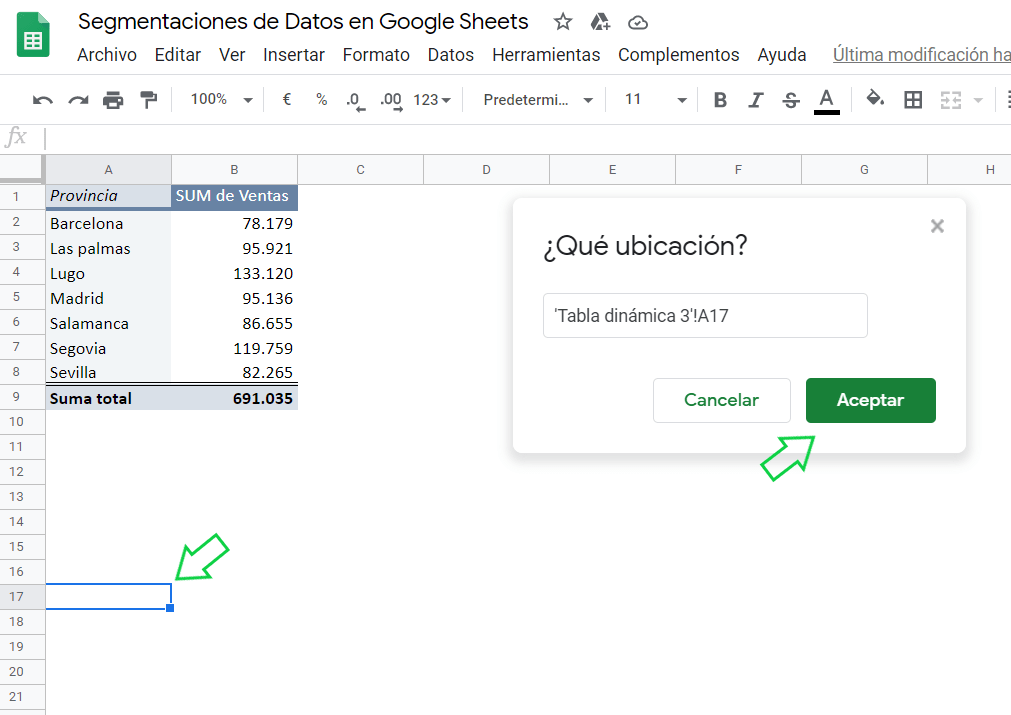Select the 691.035 total cell

234,398
